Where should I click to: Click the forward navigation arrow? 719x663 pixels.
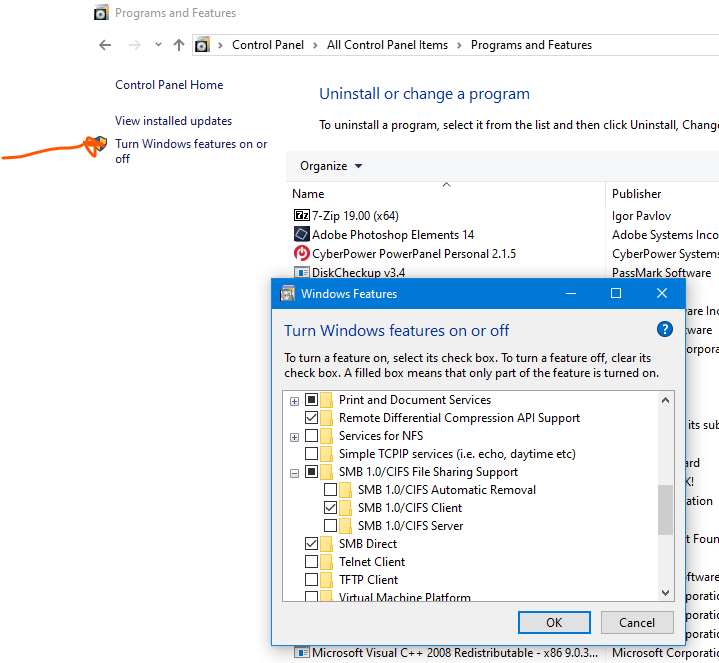pyautogui.click(x=134, y=45)
